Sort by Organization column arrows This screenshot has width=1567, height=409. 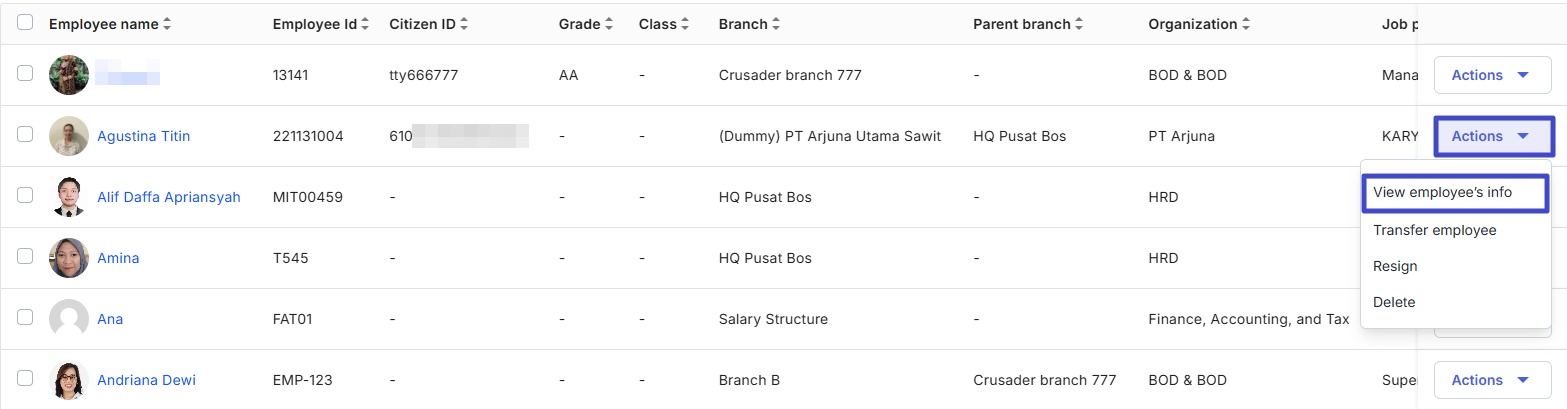[x=1246, y=24]
